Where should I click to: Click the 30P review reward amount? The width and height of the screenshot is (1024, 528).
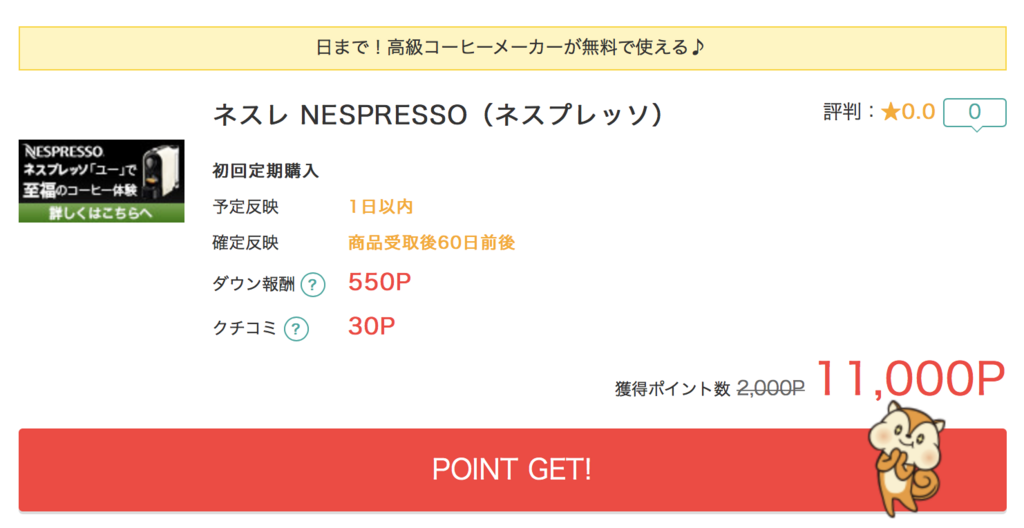372,326
